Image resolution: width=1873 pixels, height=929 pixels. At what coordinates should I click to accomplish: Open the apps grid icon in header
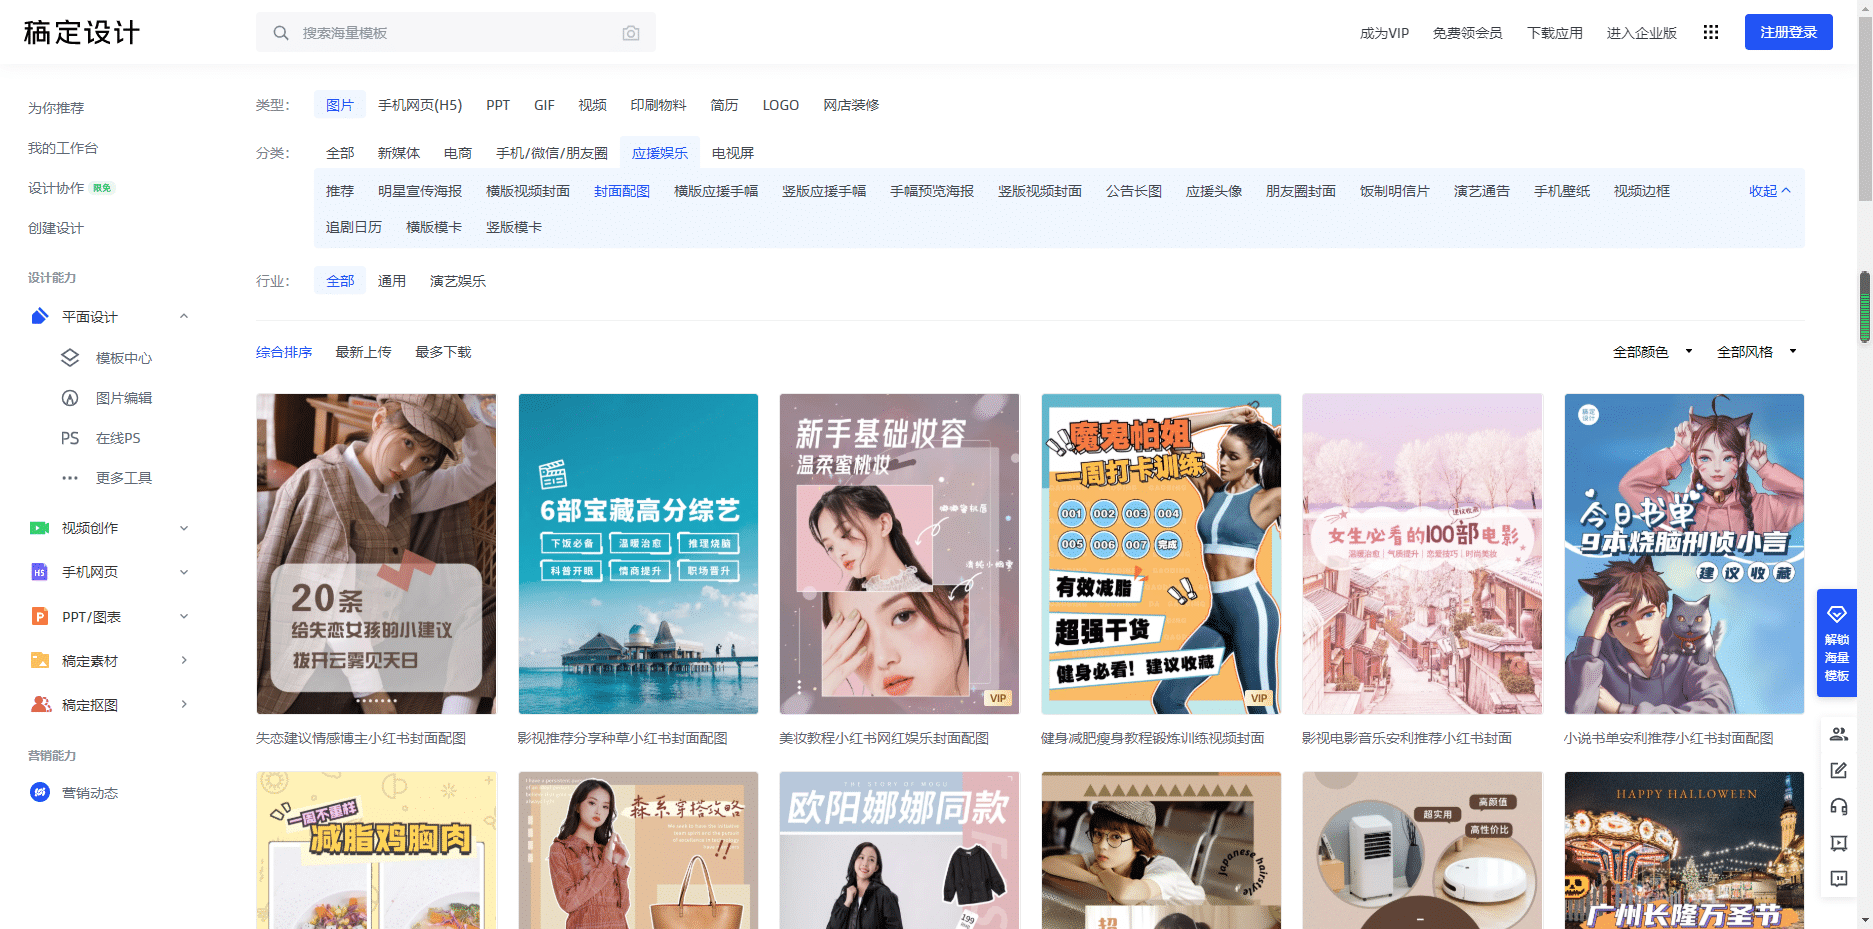pos(1711,33)
